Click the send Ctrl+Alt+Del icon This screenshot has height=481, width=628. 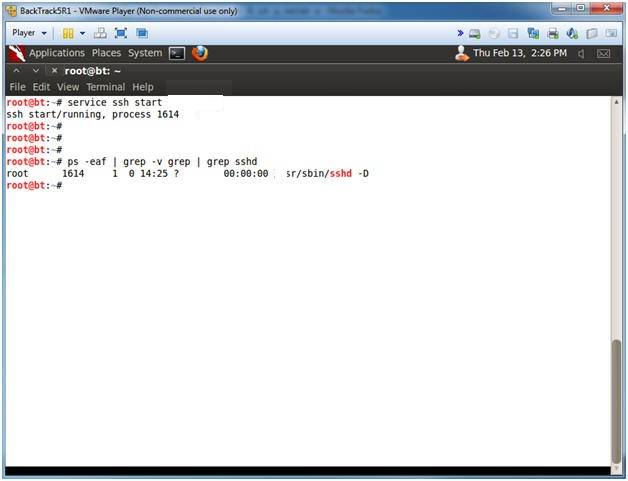click(100, 33)
